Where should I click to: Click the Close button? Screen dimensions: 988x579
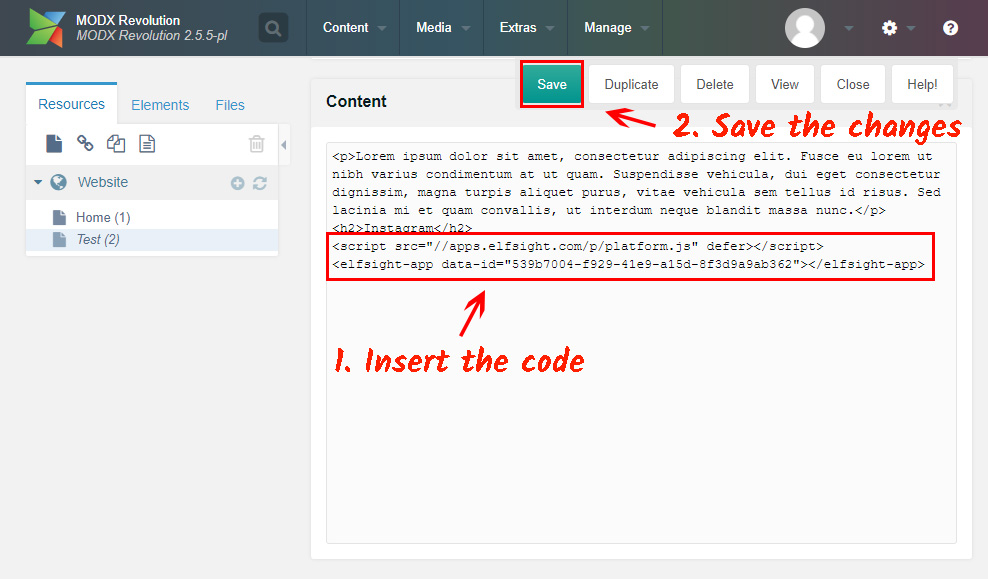tap(853, 84)
